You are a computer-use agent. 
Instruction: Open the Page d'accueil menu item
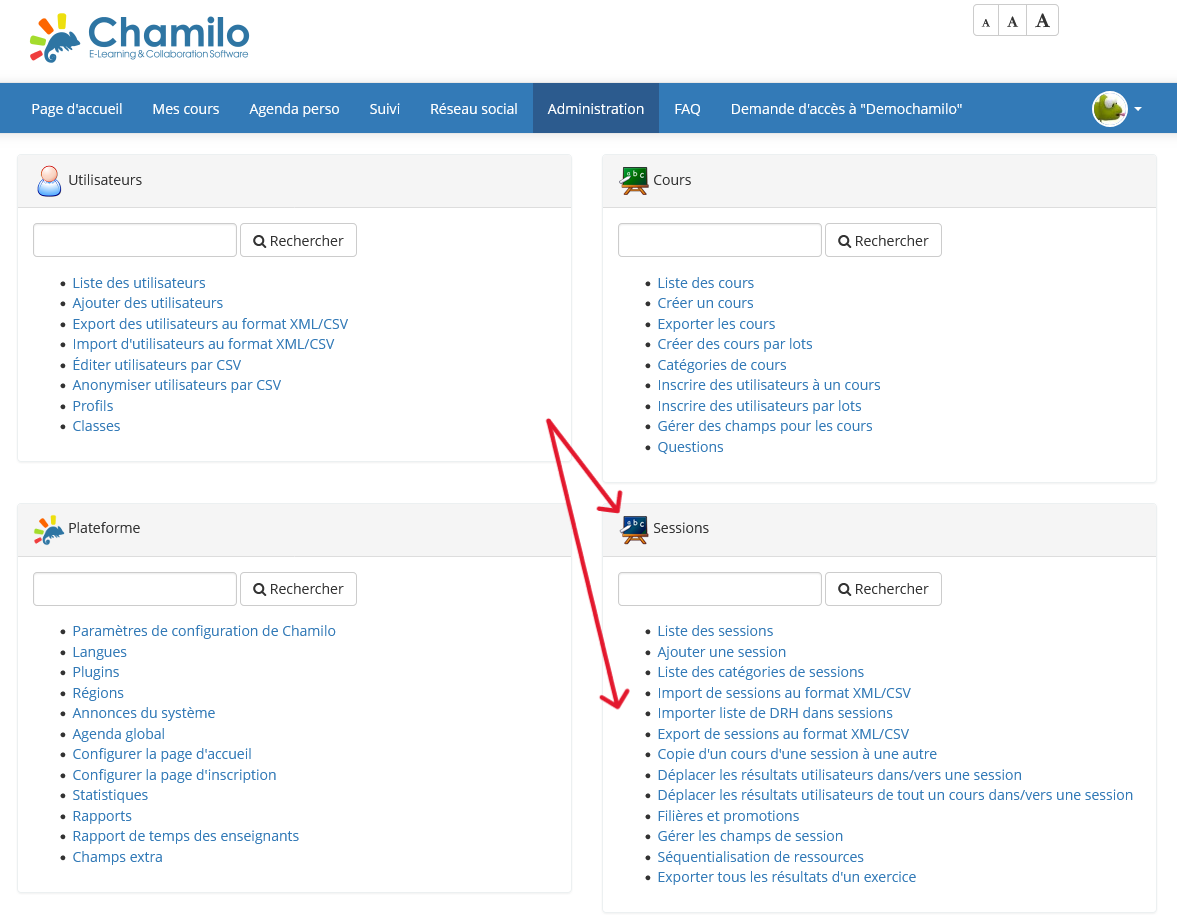(77, 108)
